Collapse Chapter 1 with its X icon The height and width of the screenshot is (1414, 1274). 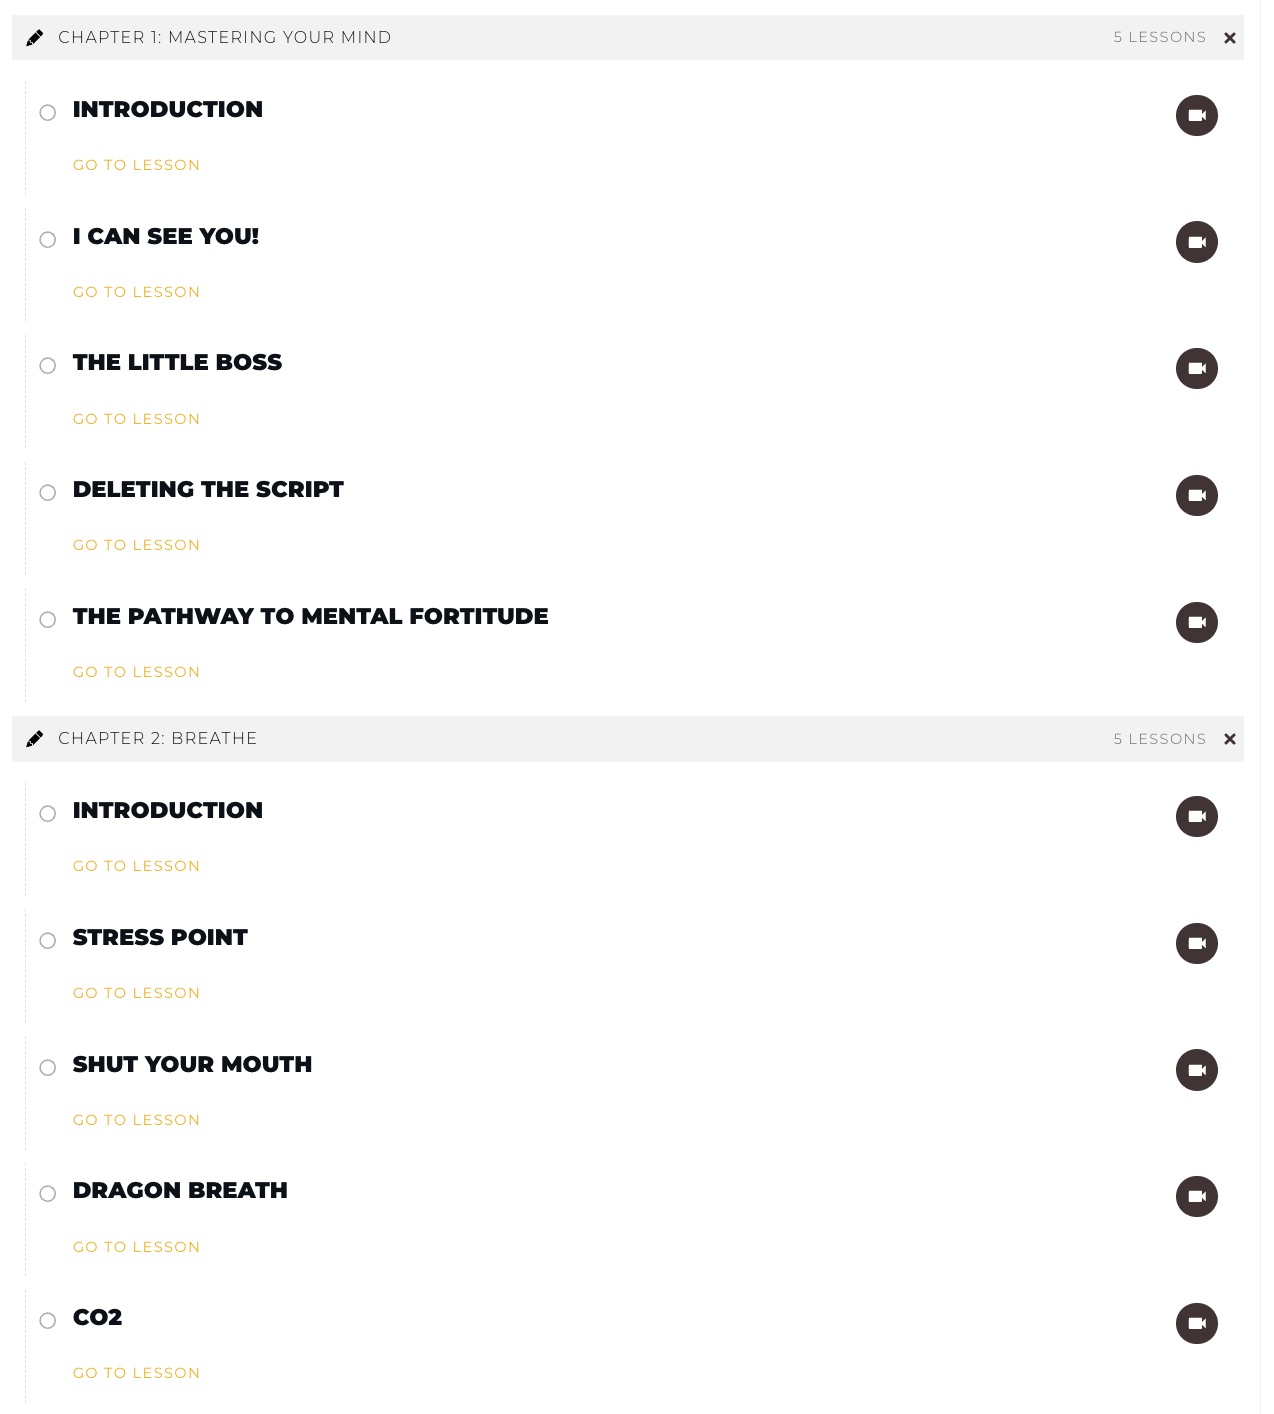coord(1230,38)
